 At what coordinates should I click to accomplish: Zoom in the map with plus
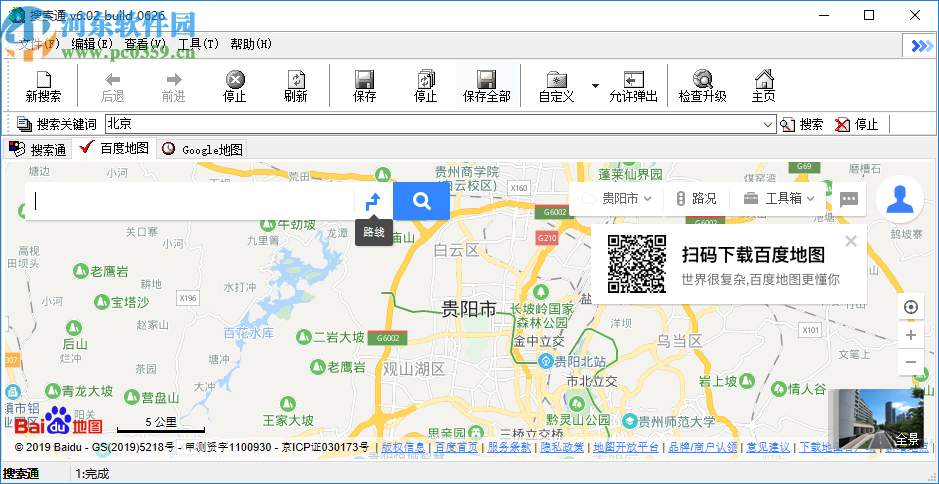point(911,335)
